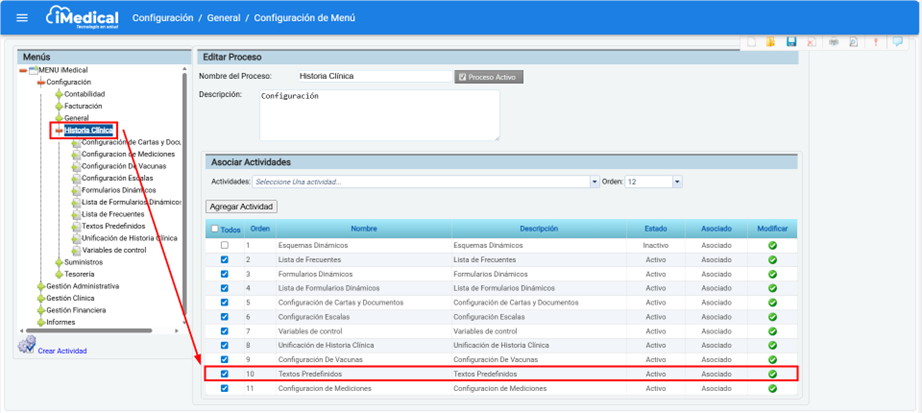Toggle the Proceso Activo button
The image size is (922, 413).
pyautogui.click(x=489, y=77)
